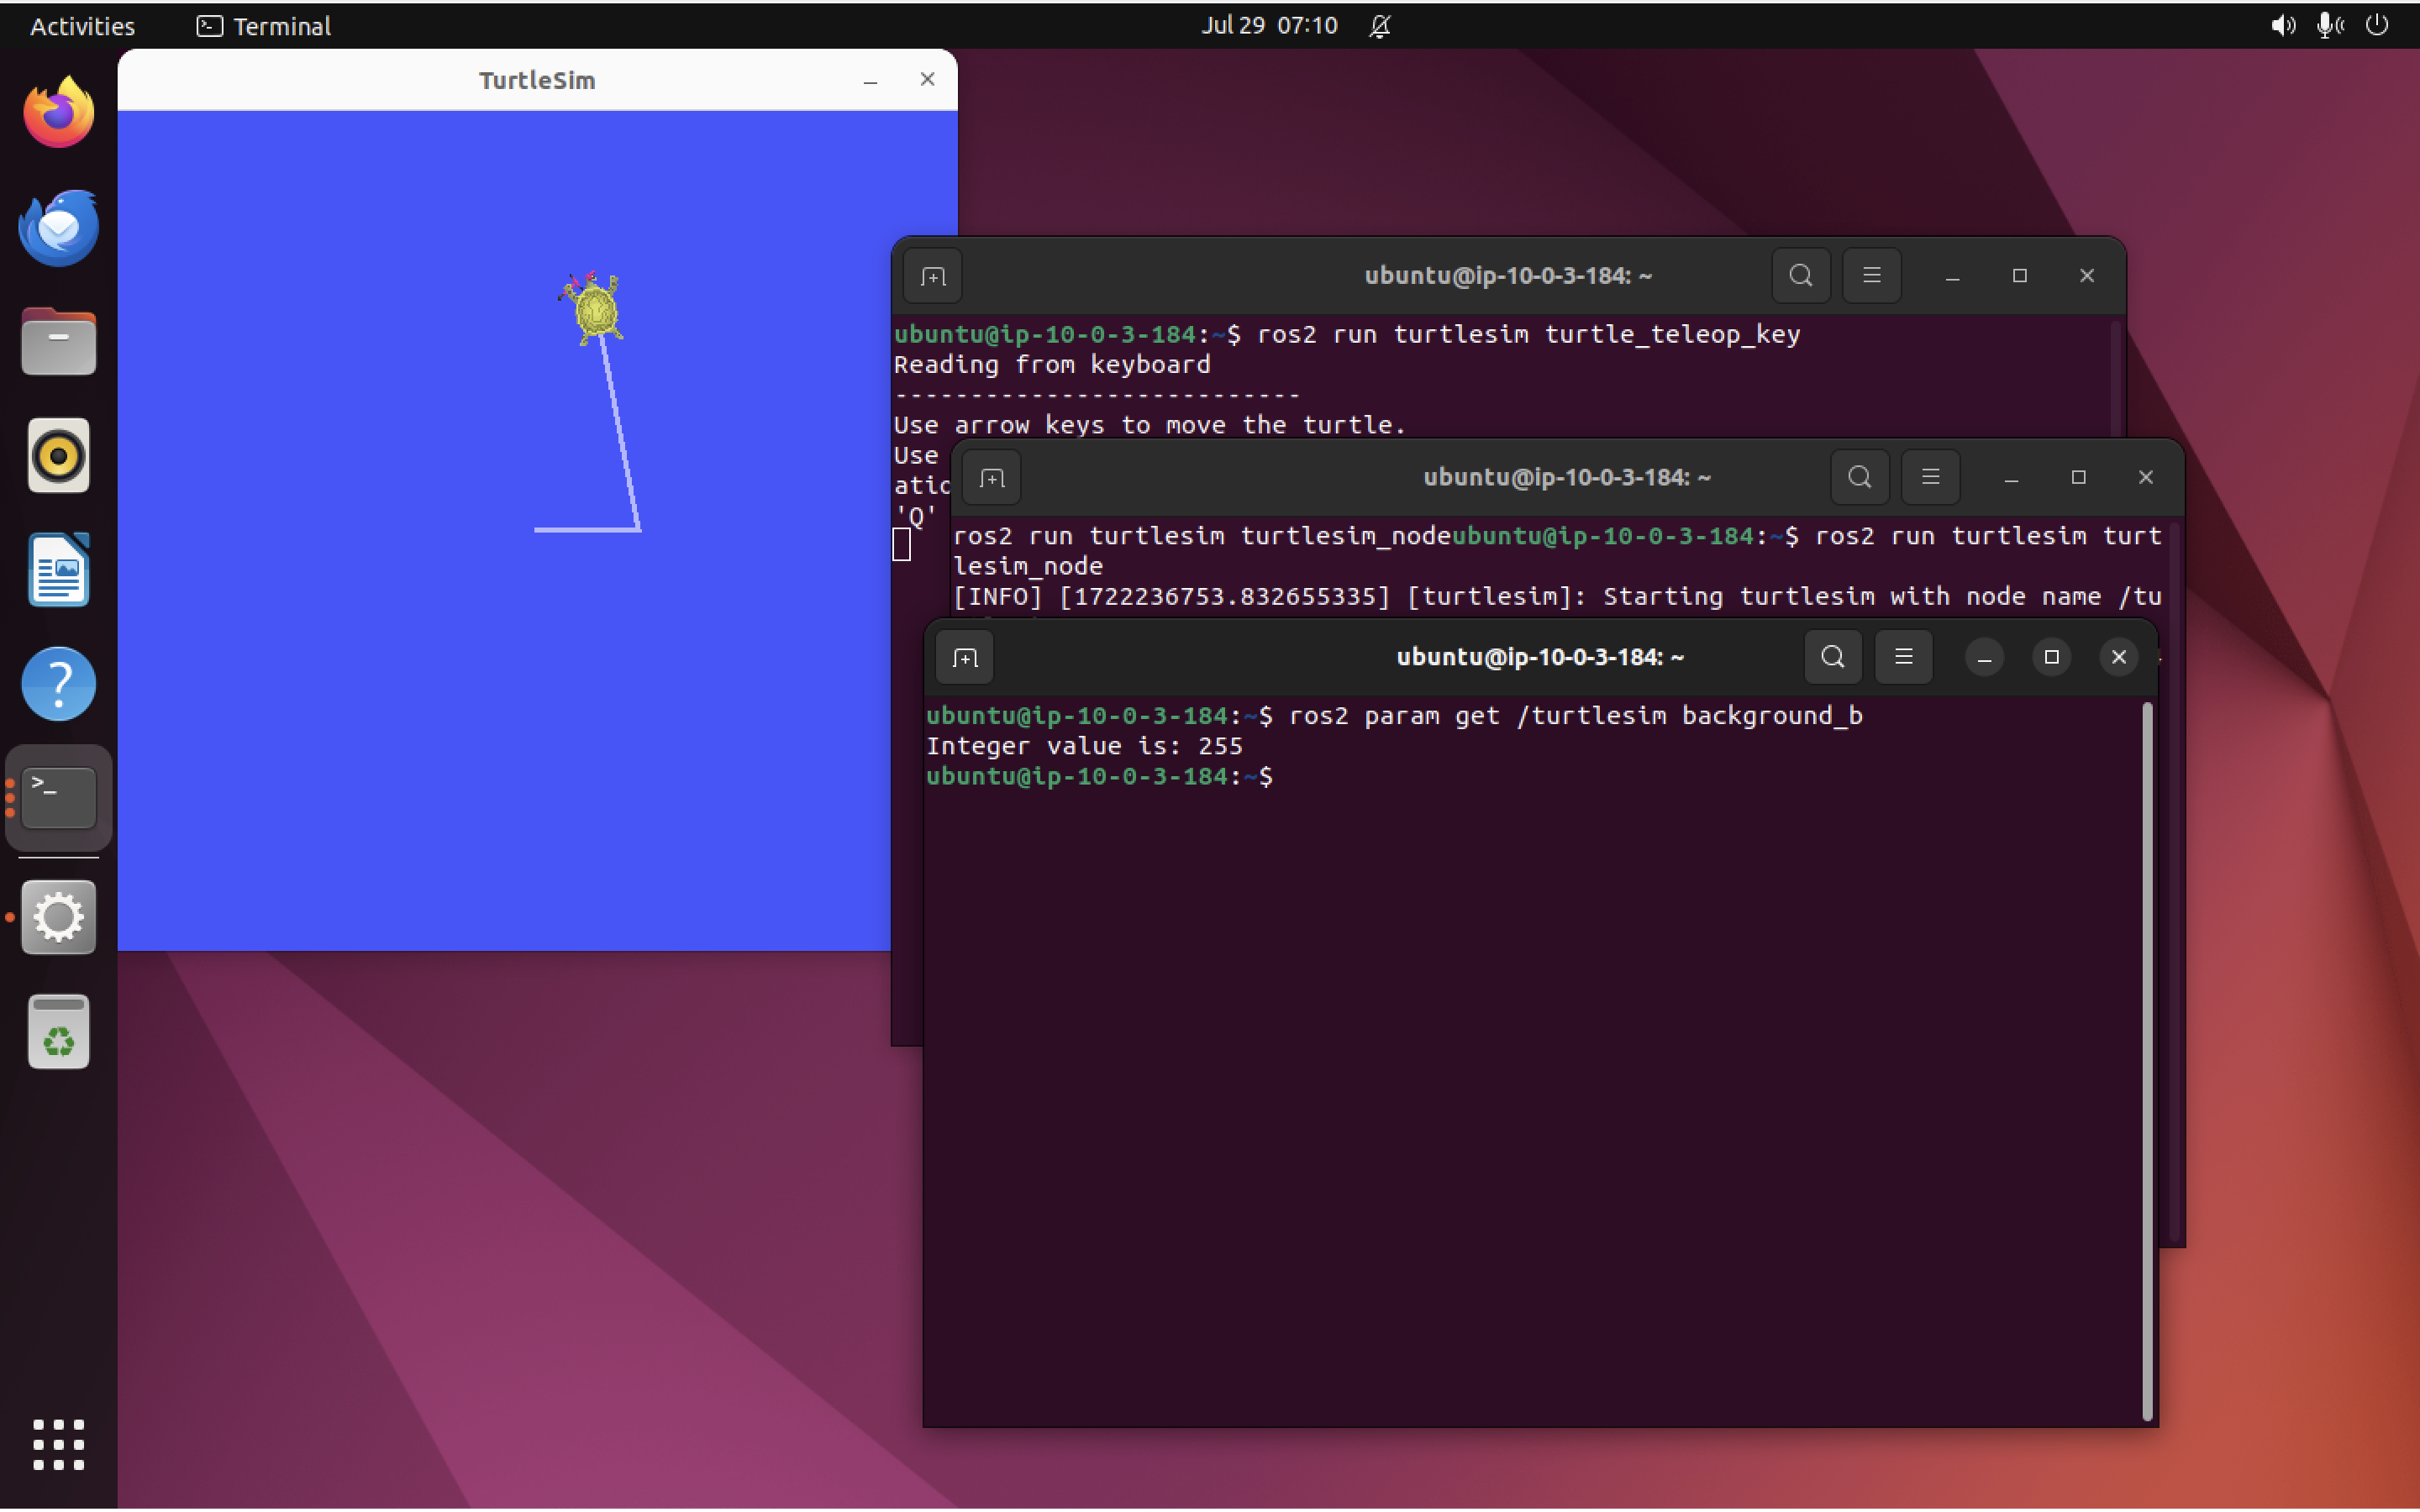Open Thunderbird mail from the dock
This screenshot has width=2420, height=1512.
[58, 227]
